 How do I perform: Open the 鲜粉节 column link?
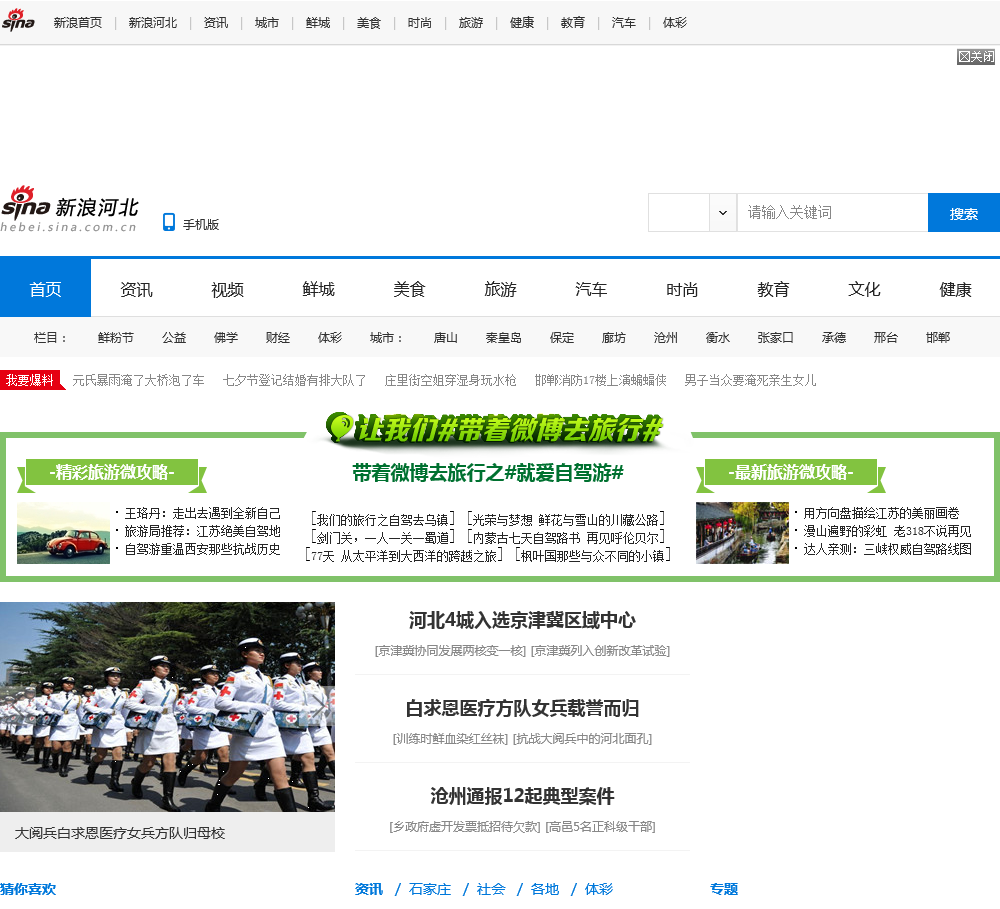(116, 337)
